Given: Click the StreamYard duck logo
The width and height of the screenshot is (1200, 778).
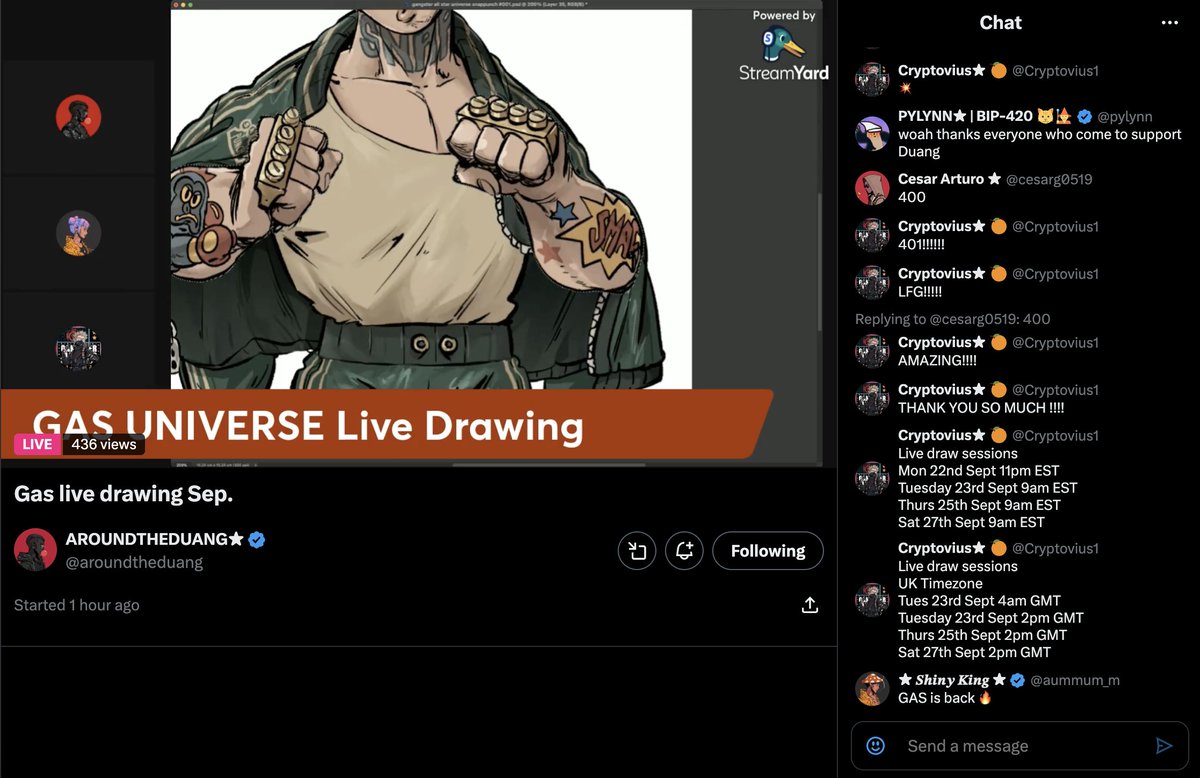Looking at the screenshot, I should 785,45.
